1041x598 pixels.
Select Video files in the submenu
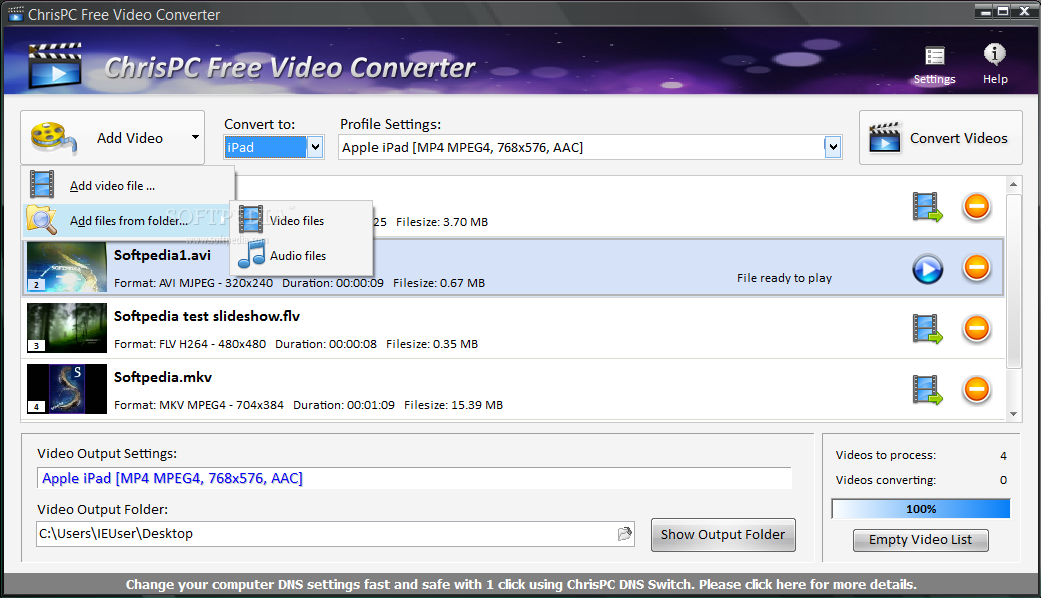[301, 220]
